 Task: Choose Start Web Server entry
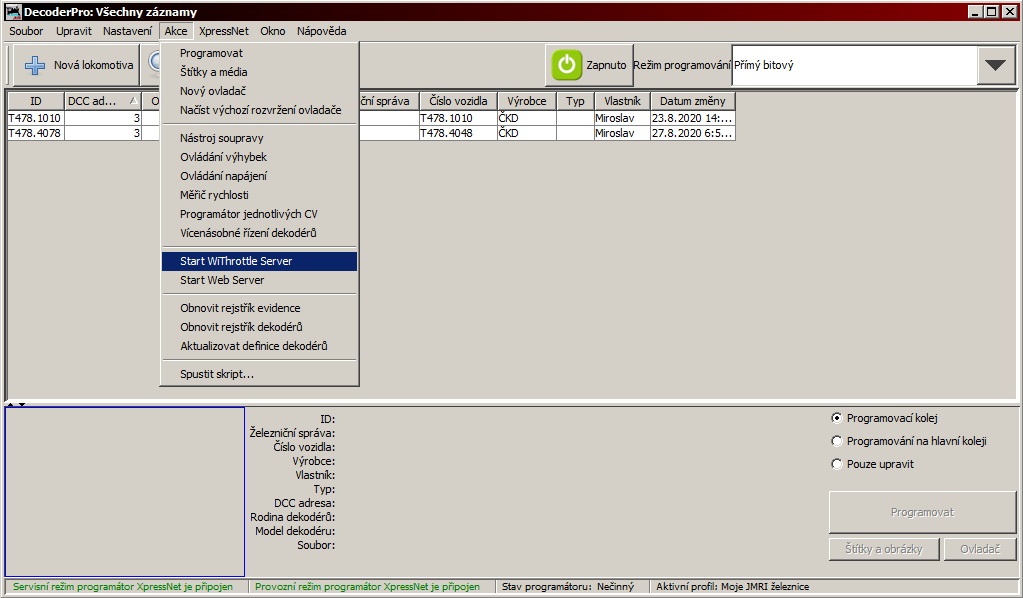pos(259,280)
